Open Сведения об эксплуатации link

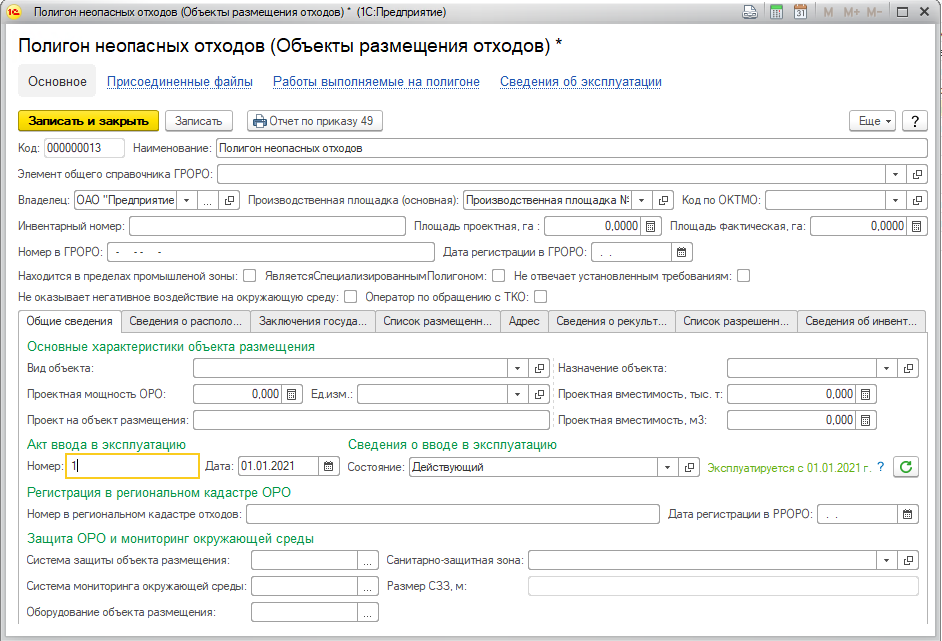(x=581, y=82)
